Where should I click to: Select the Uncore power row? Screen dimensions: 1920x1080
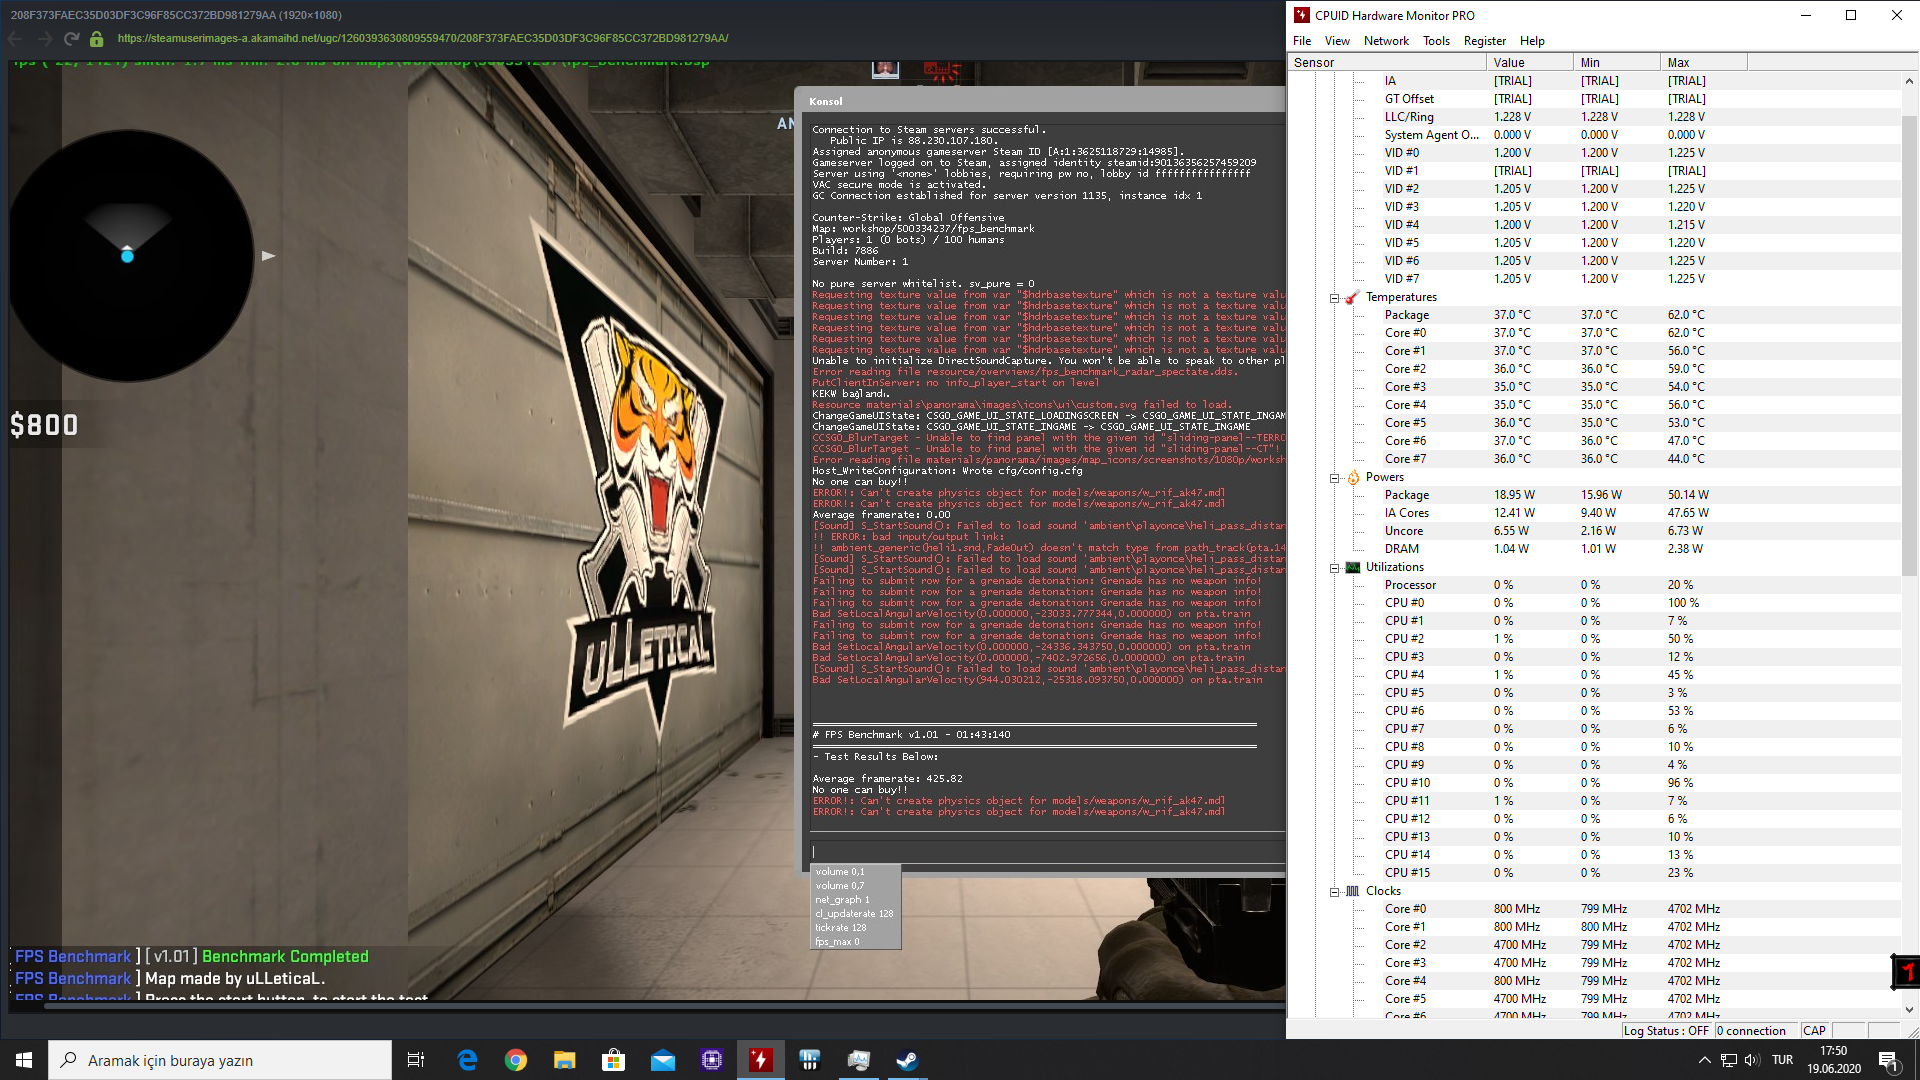tap(1594, 531)
